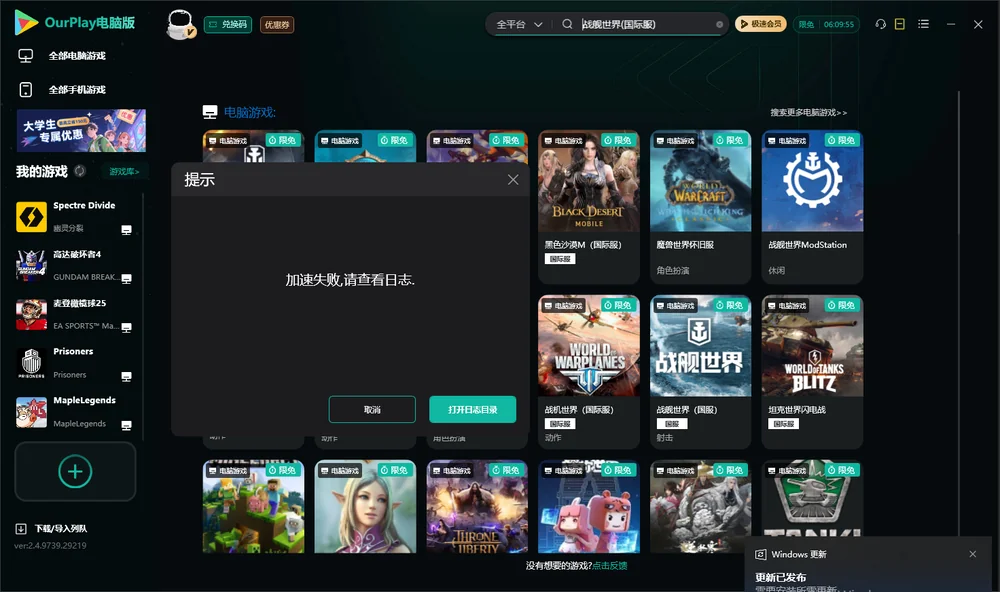Click the PC icon on the GUNDAM BREAKER row

[126, 279]
